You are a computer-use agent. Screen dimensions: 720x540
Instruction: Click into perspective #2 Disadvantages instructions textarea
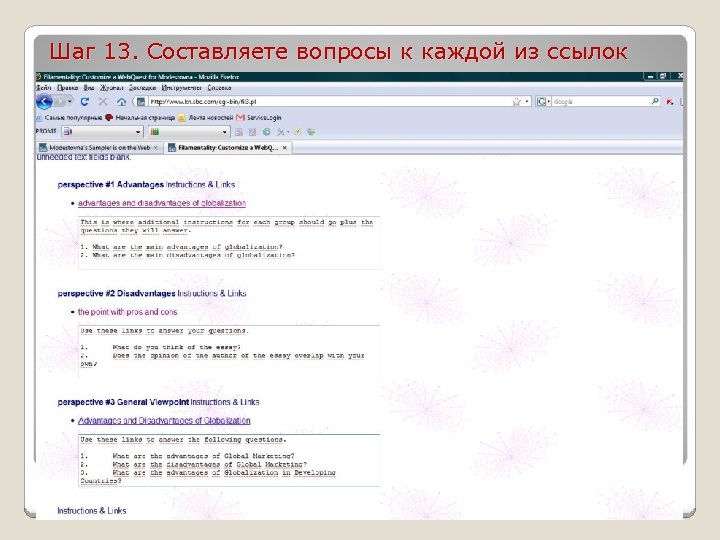tap(229, 351)
